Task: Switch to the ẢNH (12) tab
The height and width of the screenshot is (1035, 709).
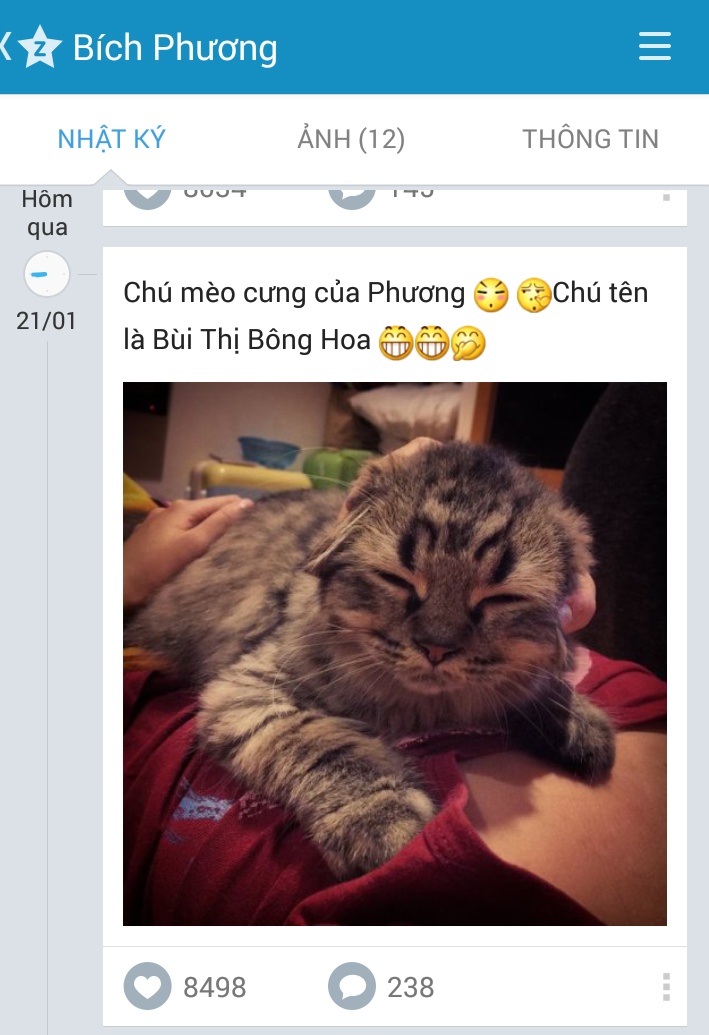Action: coord(351,139)
